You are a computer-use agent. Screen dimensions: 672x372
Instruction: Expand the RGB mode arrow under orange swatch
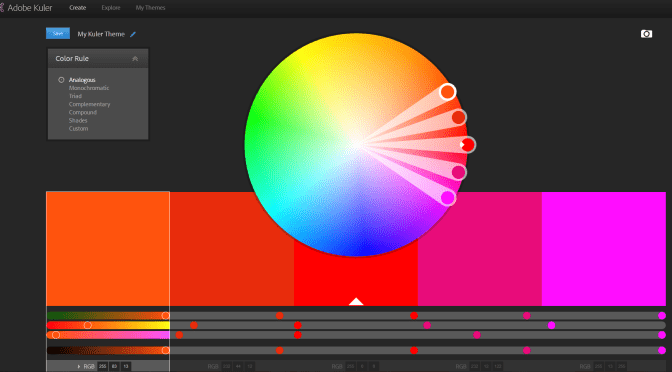[79, 366]
